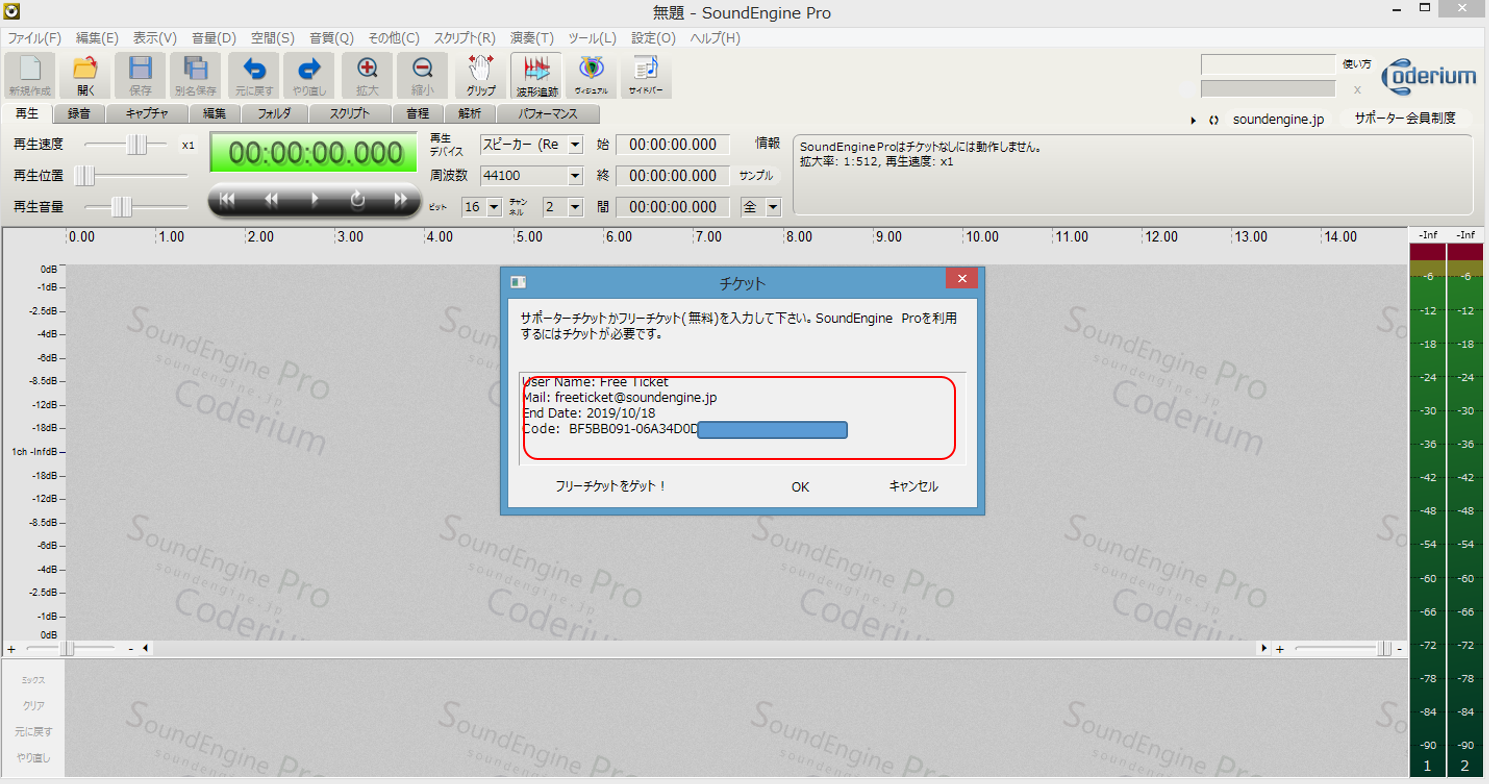Toggle 波形追跡 waveform tracking

click(x=536, y=76)
